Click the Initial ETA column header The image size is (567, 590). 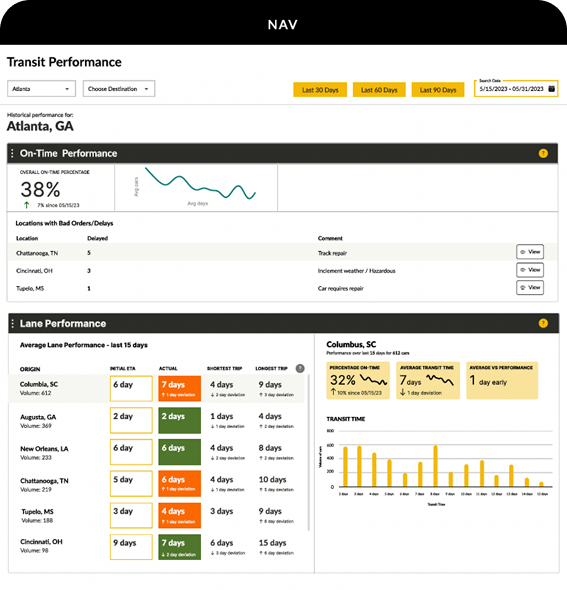tap(123, 368)
